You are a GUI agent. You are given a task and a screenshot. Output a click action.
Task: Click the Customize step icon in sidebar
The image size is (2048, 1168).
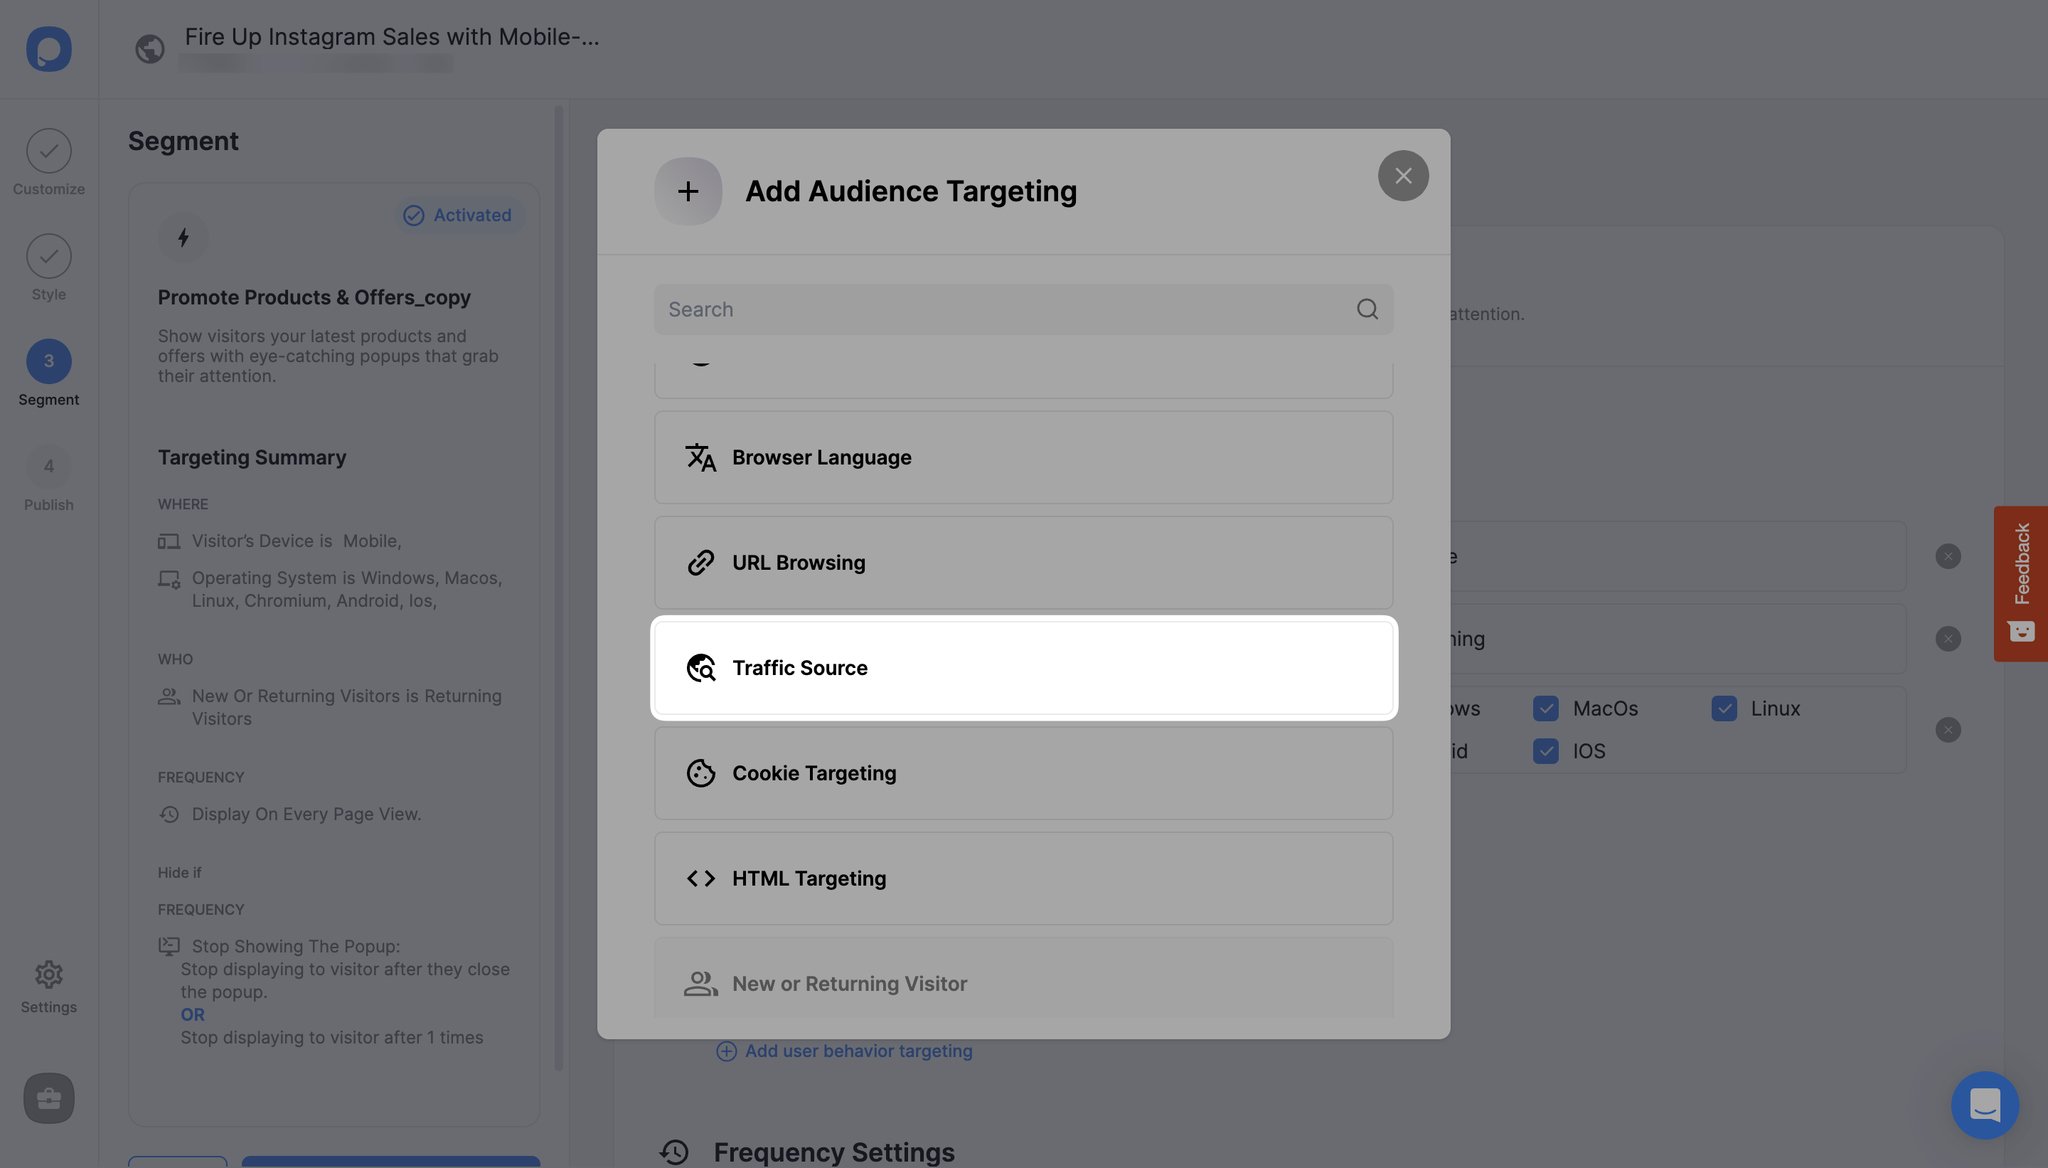pos(49,151)
